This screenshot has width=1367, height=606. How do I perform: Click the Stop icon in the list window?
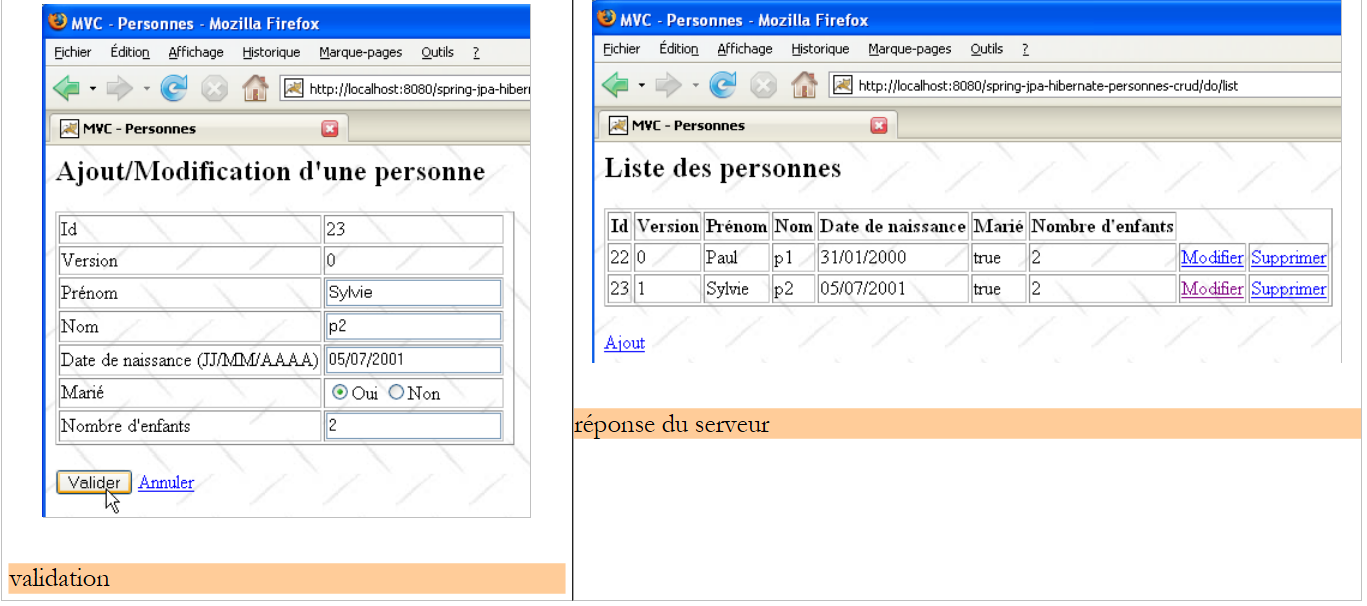click(763, 86)
